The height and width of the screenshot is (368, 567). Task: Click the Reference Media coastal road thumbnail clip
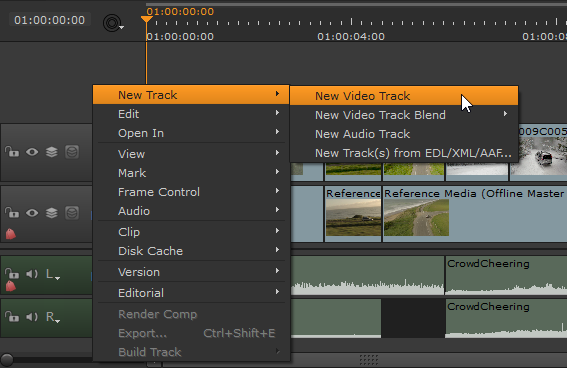point(416,217)
